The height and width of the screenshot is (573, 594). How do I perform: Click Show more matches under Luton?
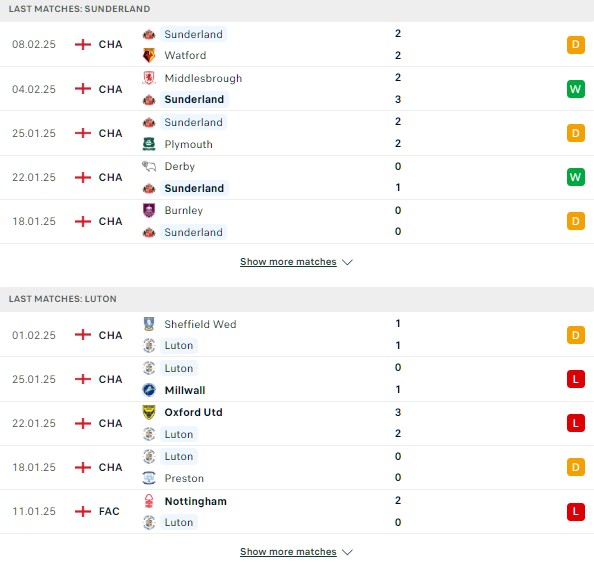288,552
